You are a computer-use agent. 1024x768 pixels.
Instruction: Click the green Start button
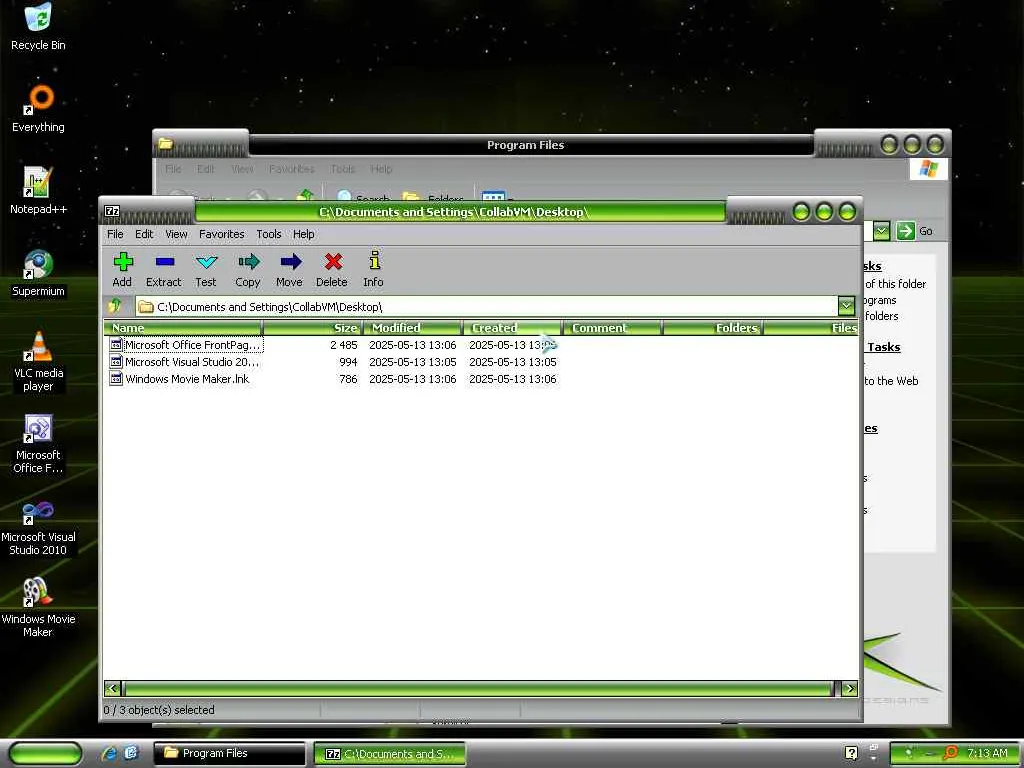(45, 753)
